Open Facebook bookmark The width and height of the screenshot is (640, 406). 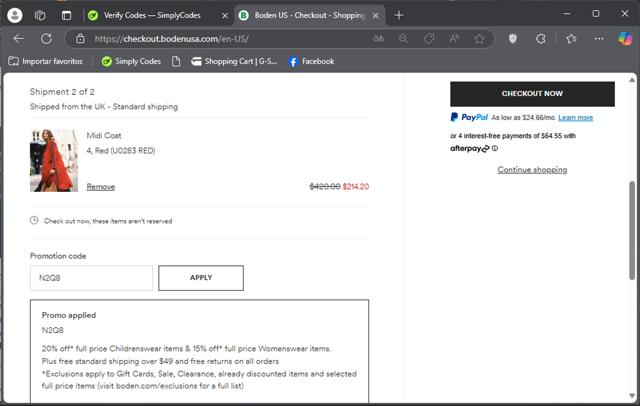pyautogui.click(x=311, y=61)
